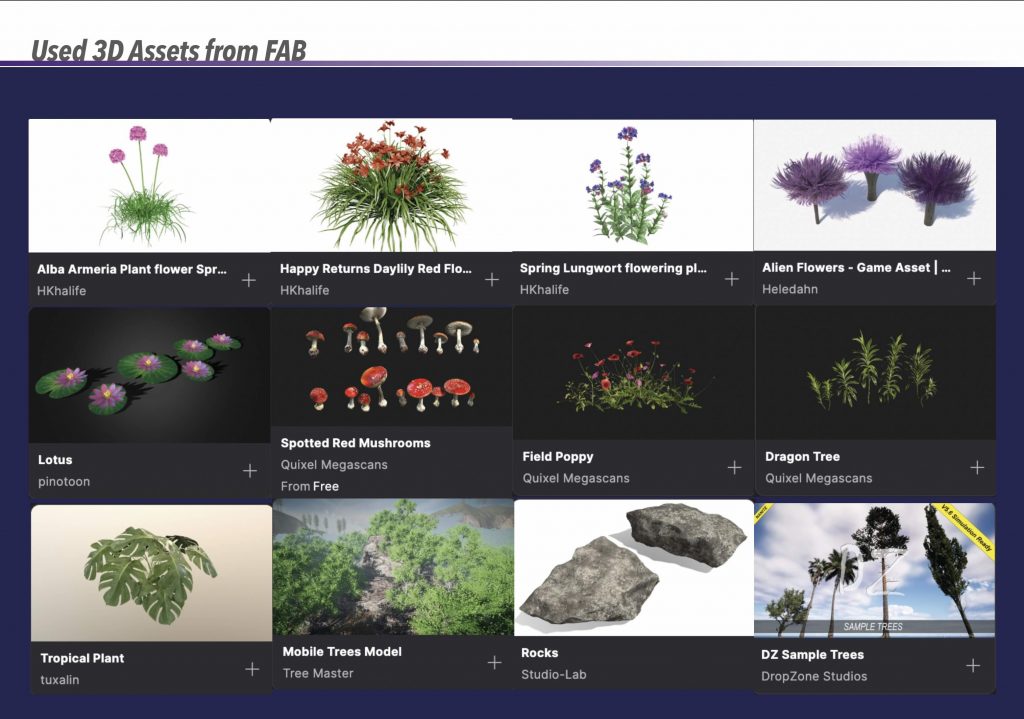Click plus icon on Mobile Trees Model card

(494, 662)
